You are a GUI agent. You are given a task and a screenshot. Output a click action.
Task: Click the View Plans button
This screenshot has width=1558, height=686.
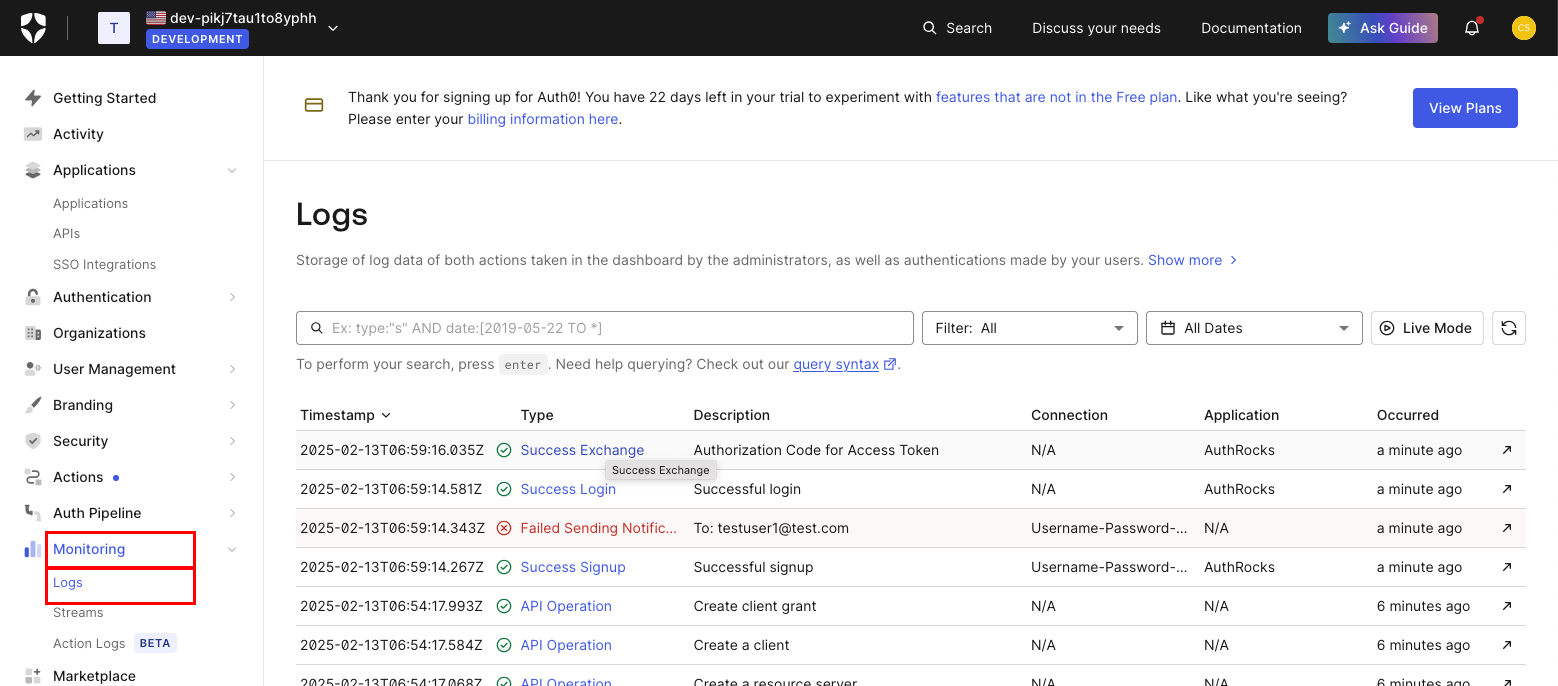point(1464,108)
